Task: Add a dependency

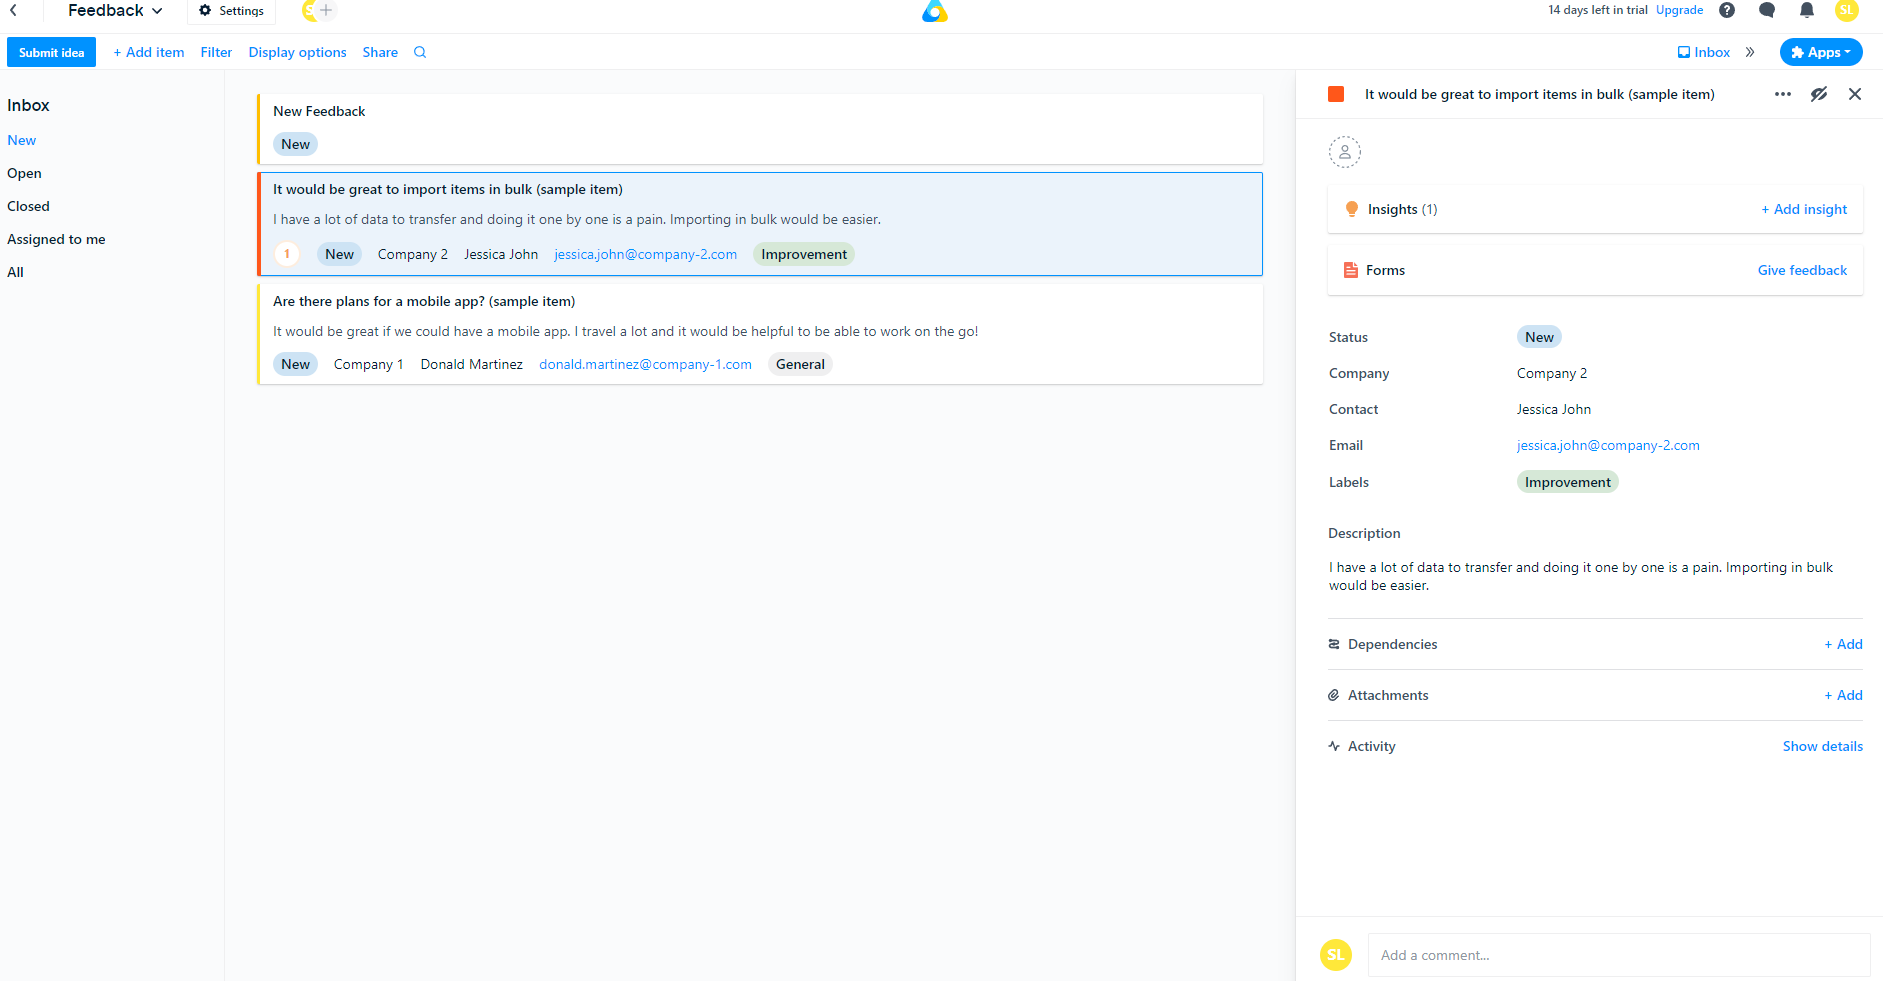Action: [x=1843, y=644]
